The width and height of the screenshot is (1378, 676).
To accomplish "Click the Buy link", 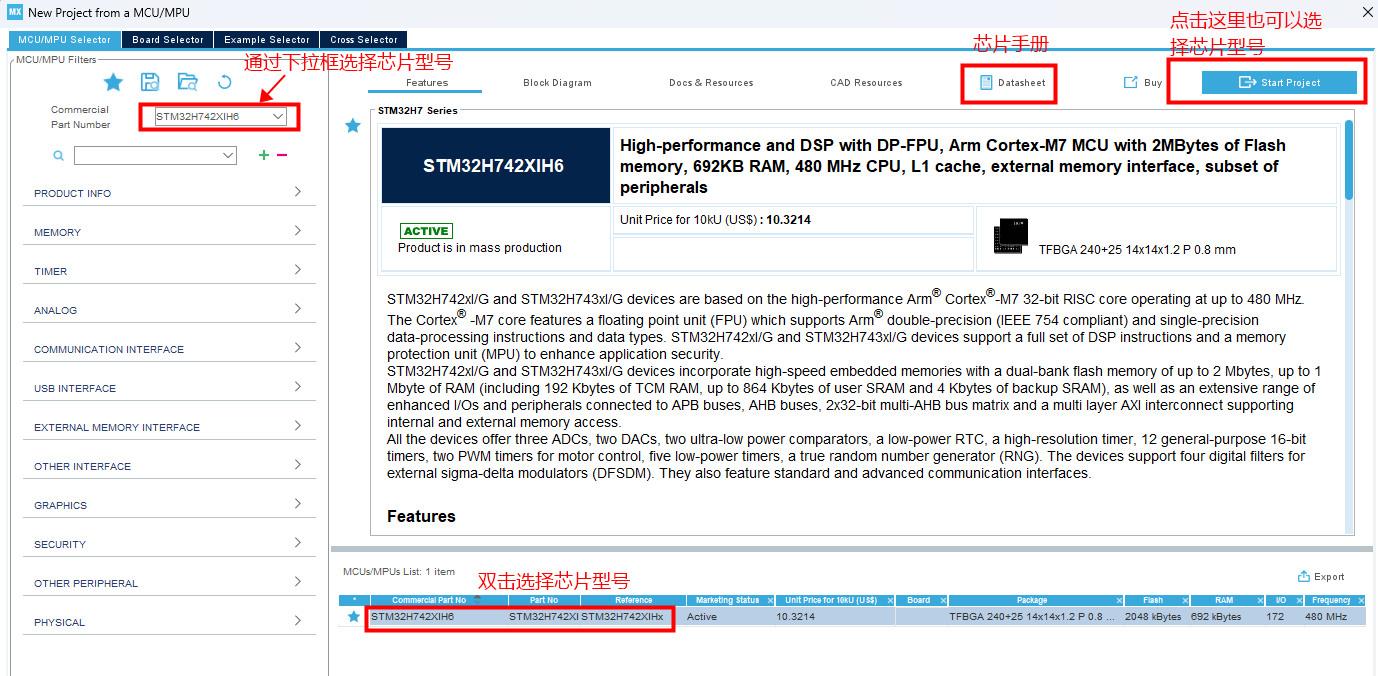I will pyautogui.click(x=1142, y=83).
